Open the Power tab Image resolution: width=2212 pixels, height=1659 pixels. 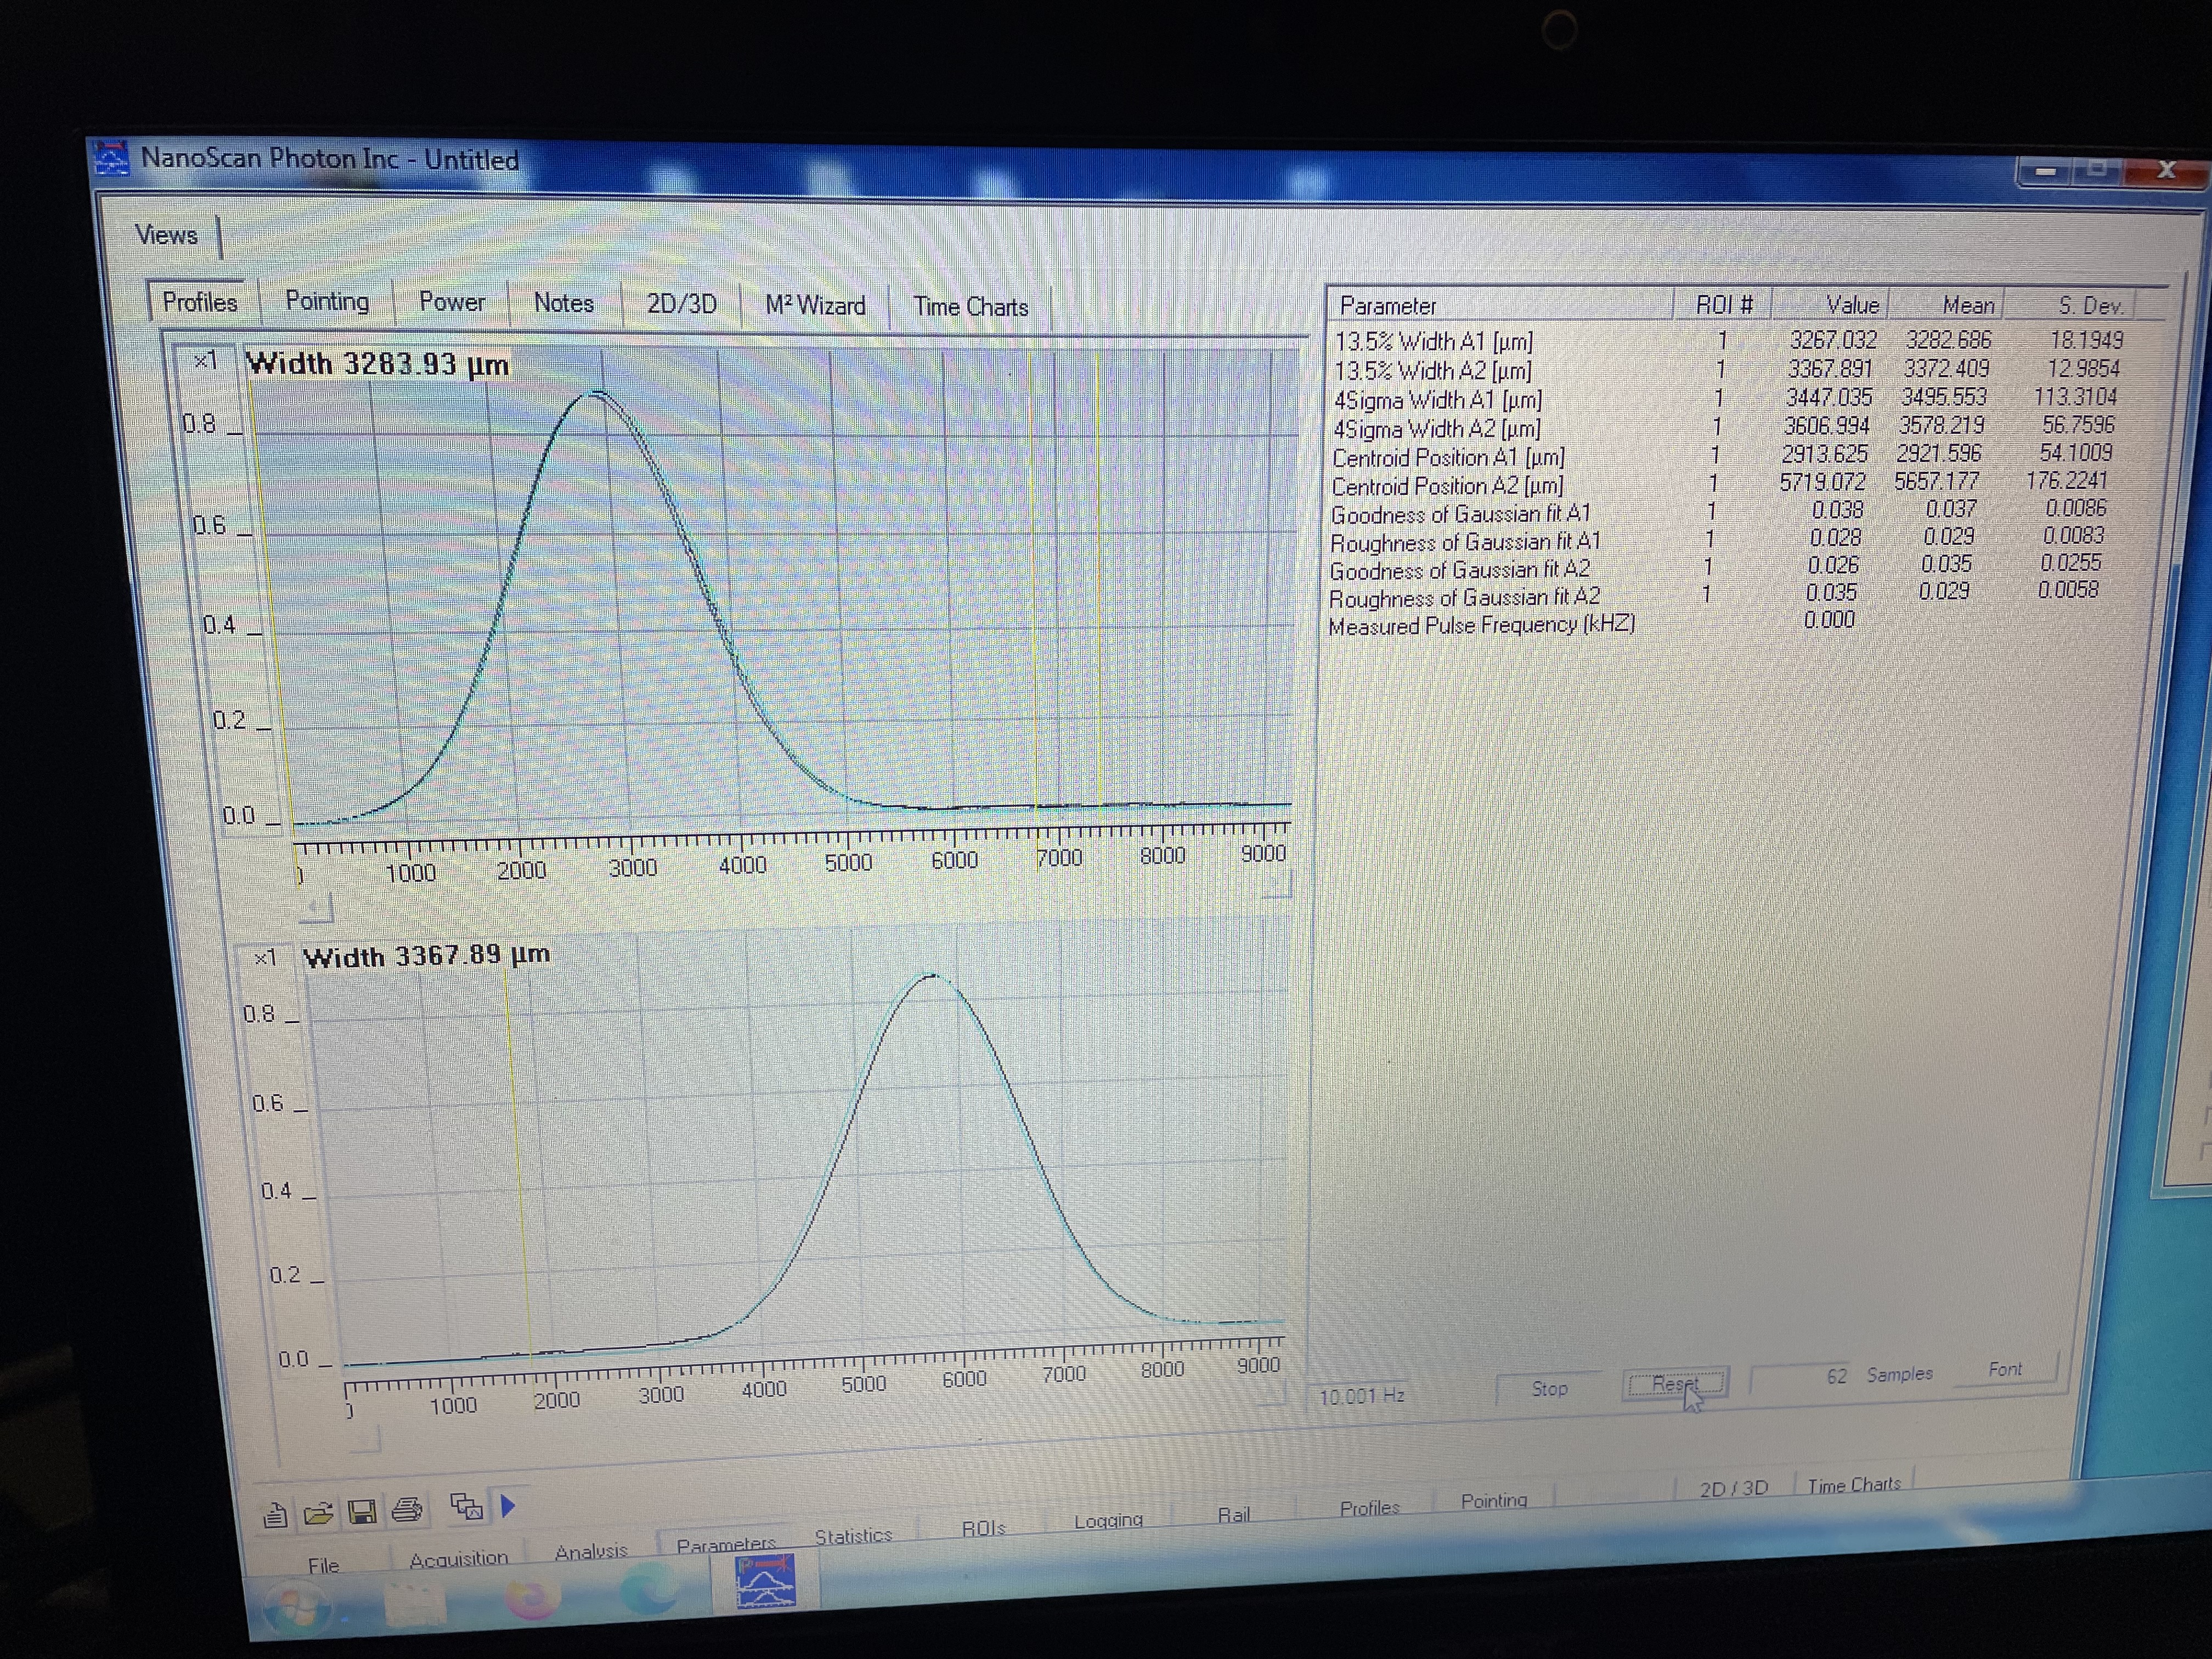[452, 302]
